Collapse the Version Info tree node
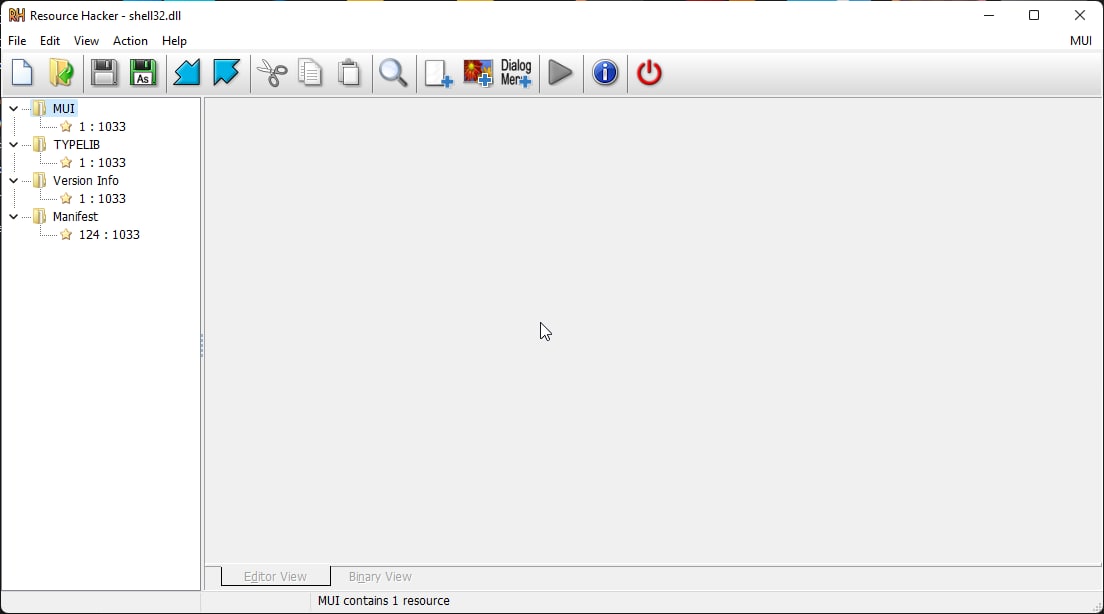This screenshot has height=614, width=1104. [x=13, y=180]
